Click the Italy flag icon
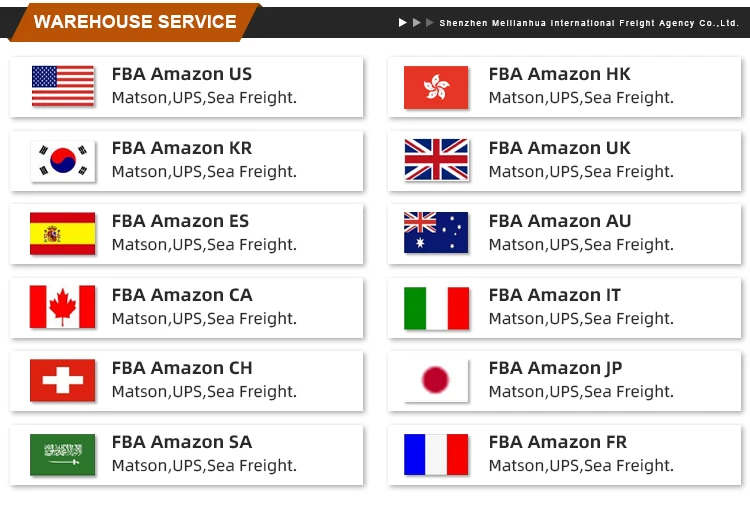Viewport: 750px width, 510px height. 436,308
